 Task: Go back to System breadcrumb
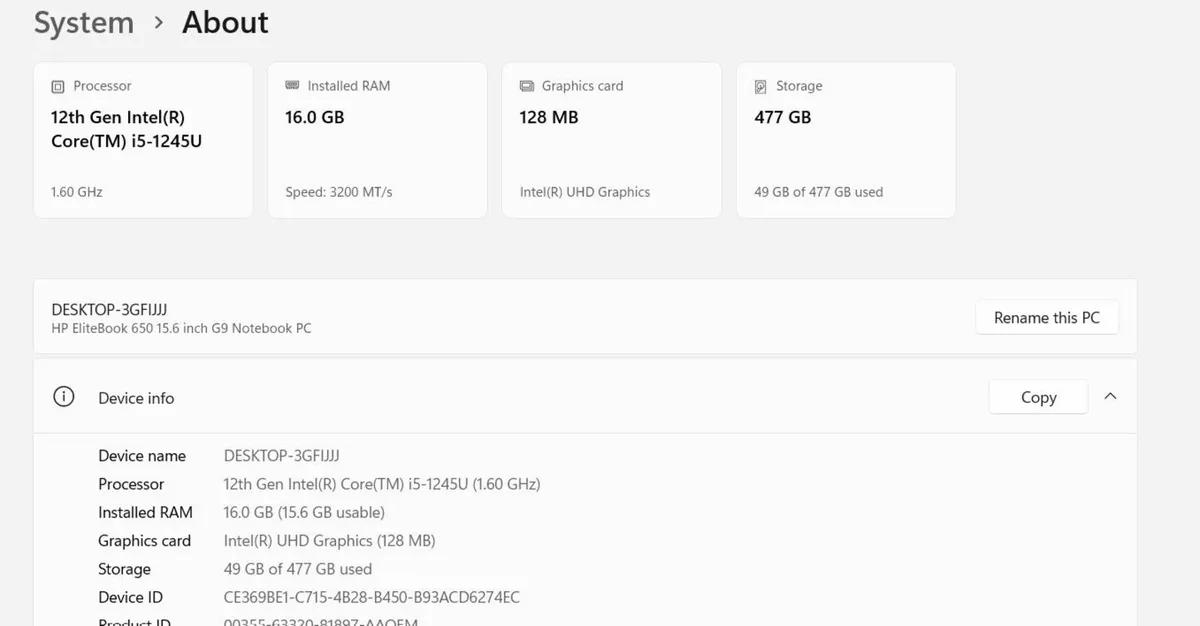coord(84,23)
